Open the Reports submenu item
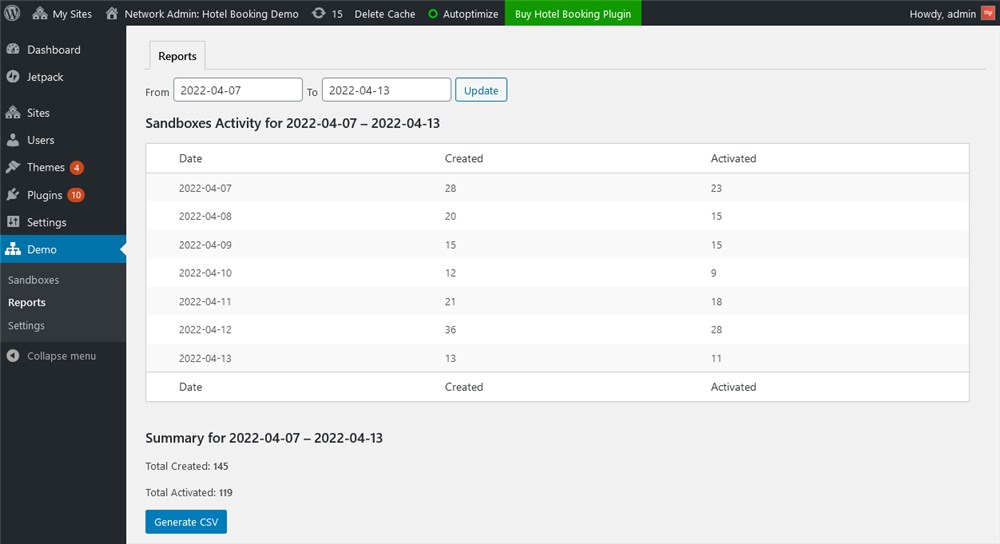The width and height of the screenshot is (1000, 544). (27, 302)
